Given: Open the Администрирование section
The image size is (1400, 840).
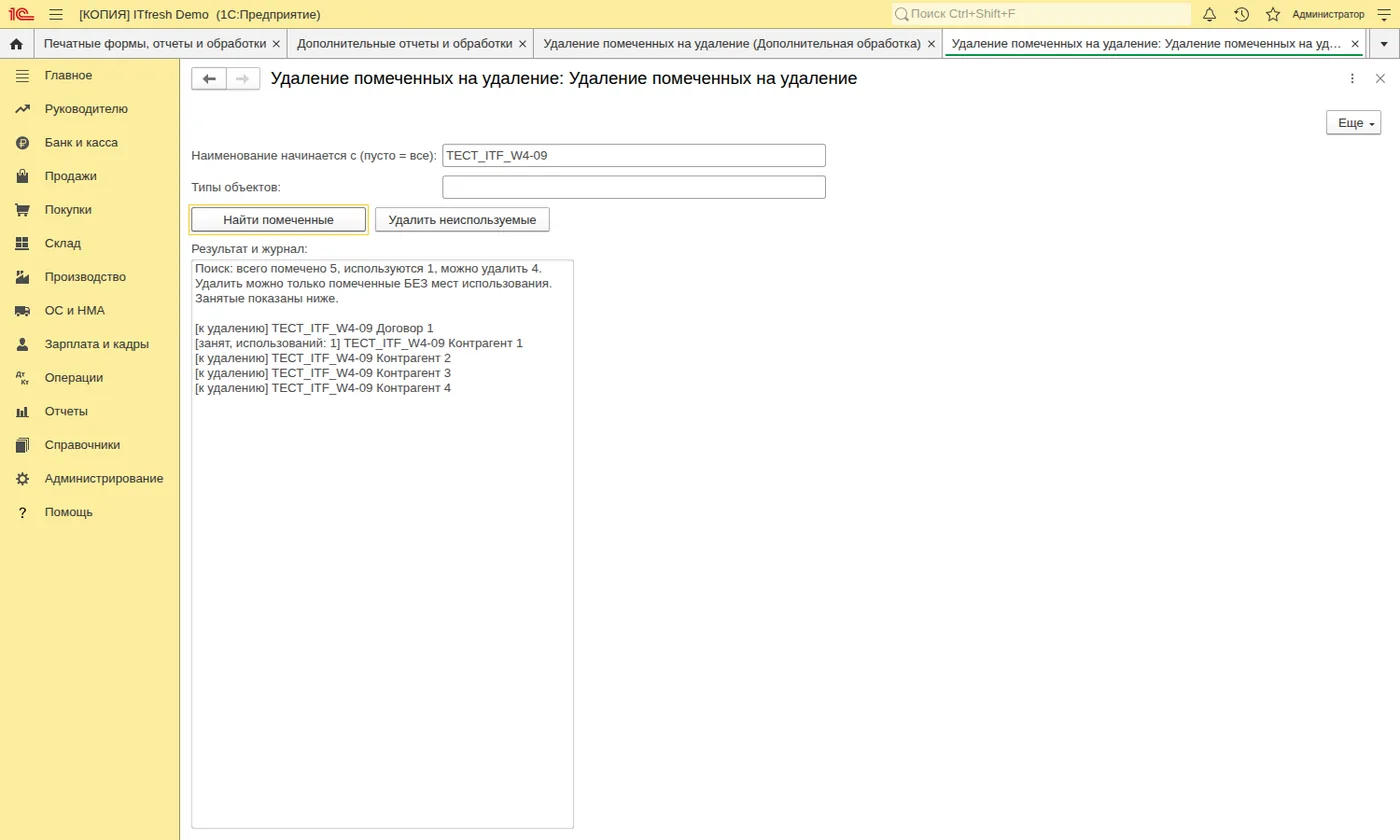Looking at the screenshot, I should pyautogui.click(x=90, y=478).
